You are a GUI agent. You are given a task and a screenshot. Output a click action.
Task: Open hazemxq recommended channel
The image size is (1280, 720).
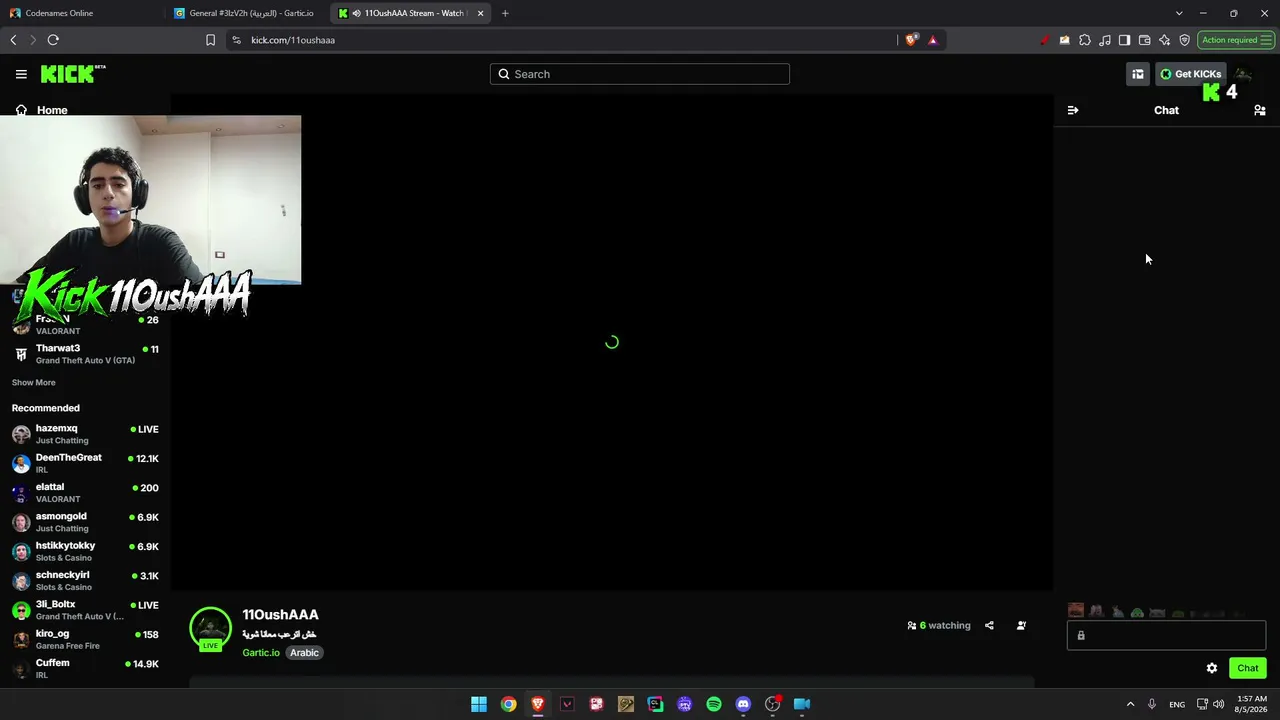coord(85,434)
